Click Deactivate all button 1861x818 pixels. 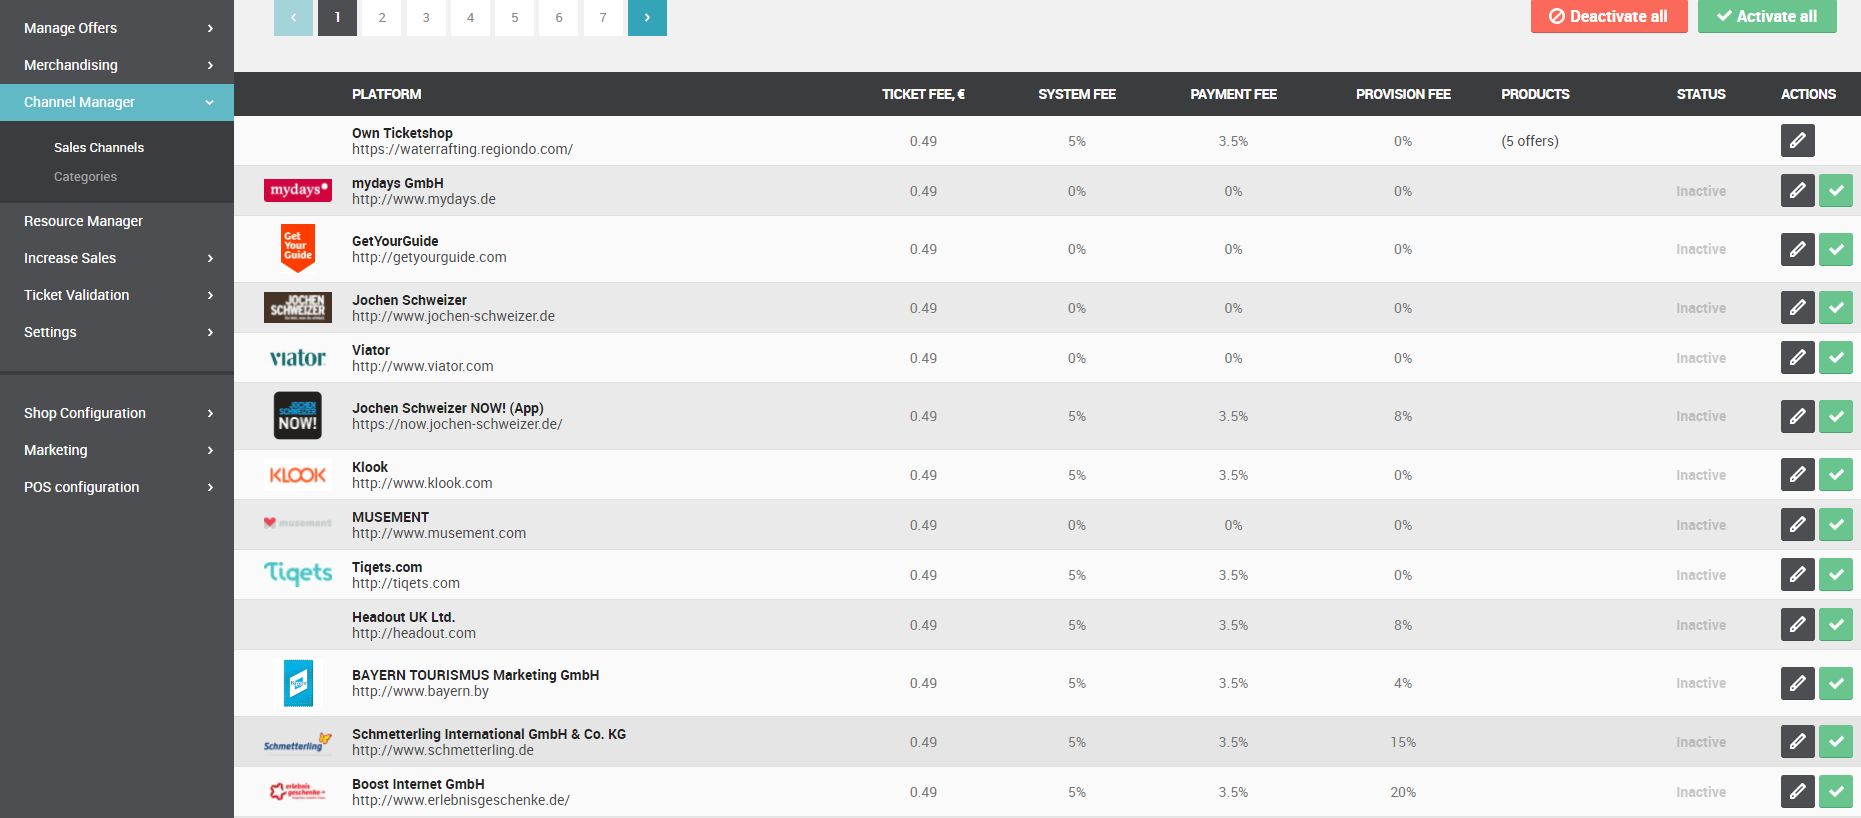tap(1609, 16)
